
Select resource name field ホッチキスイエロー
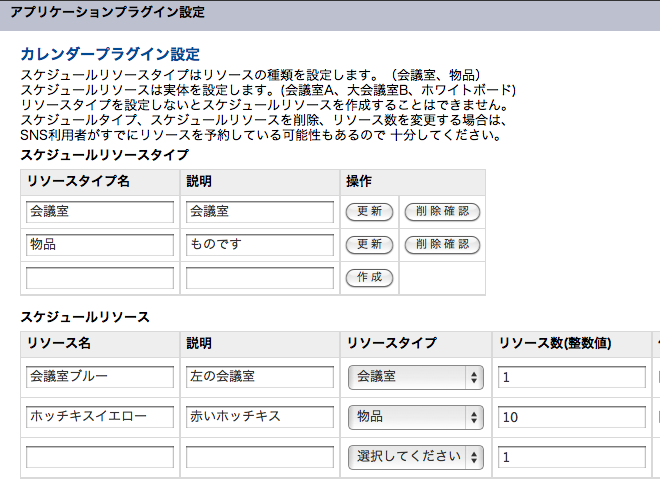100,417
